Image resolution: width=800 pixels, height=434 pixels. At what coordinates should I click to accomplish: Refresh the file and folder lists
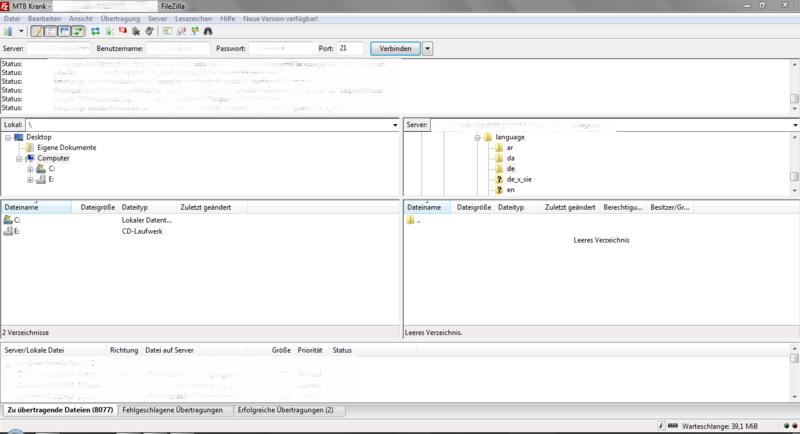[x=95, y=32]
